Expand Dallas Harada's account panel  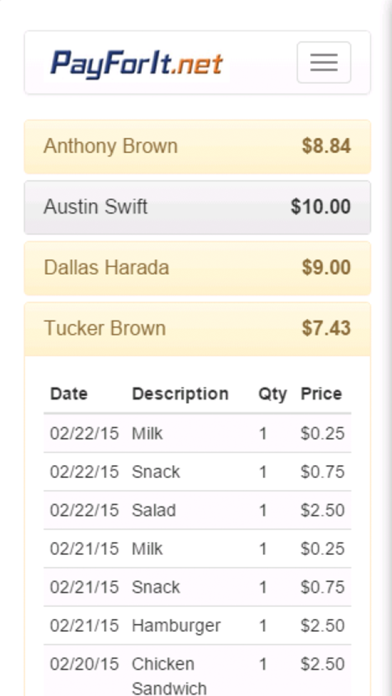click(x=197, y=268)
